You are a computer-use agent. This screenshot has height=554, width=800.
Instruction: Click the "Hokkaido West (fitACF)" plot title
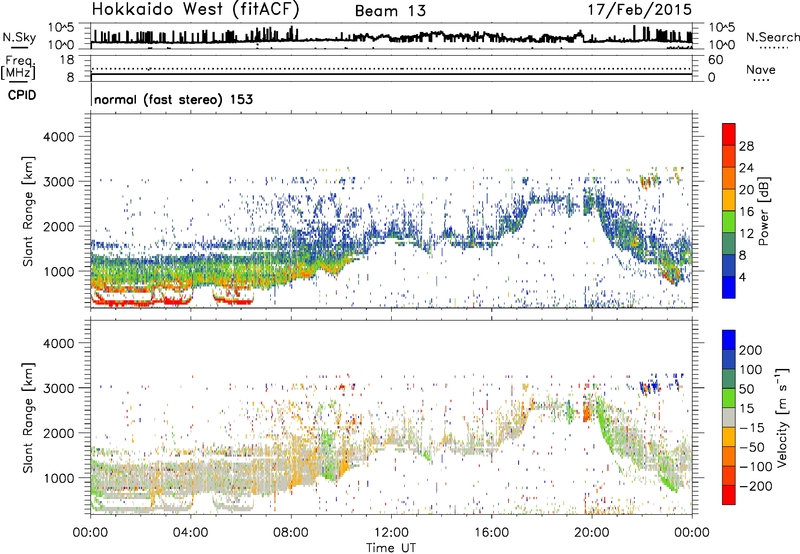click(195, 9)
